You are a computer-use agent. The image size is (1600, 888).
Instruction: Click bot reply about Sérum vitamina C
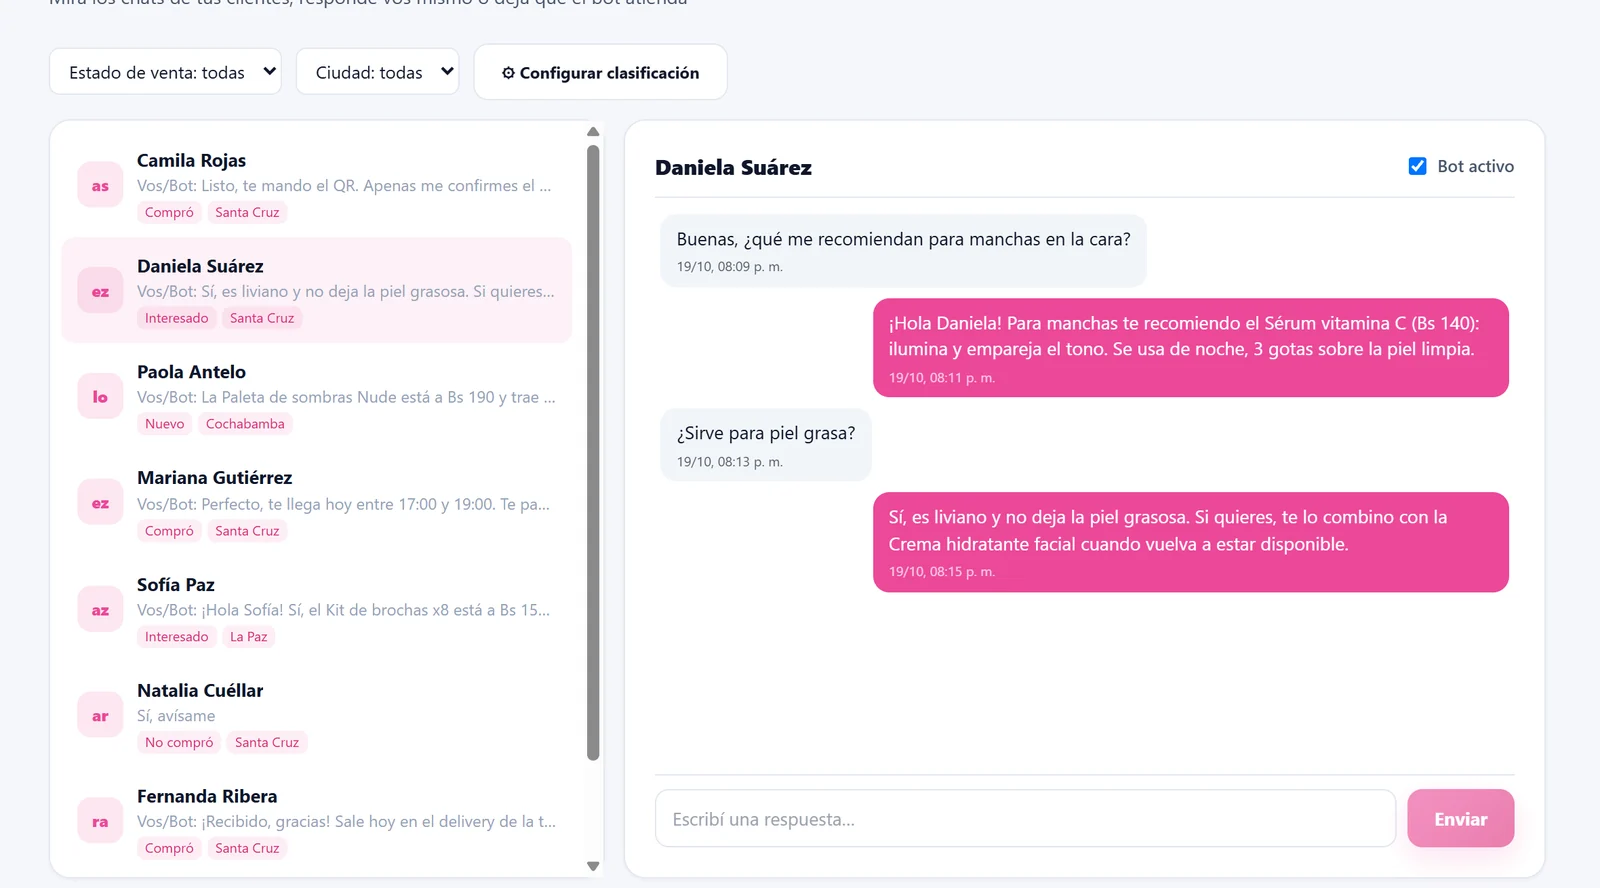(x=1190, y=347)
